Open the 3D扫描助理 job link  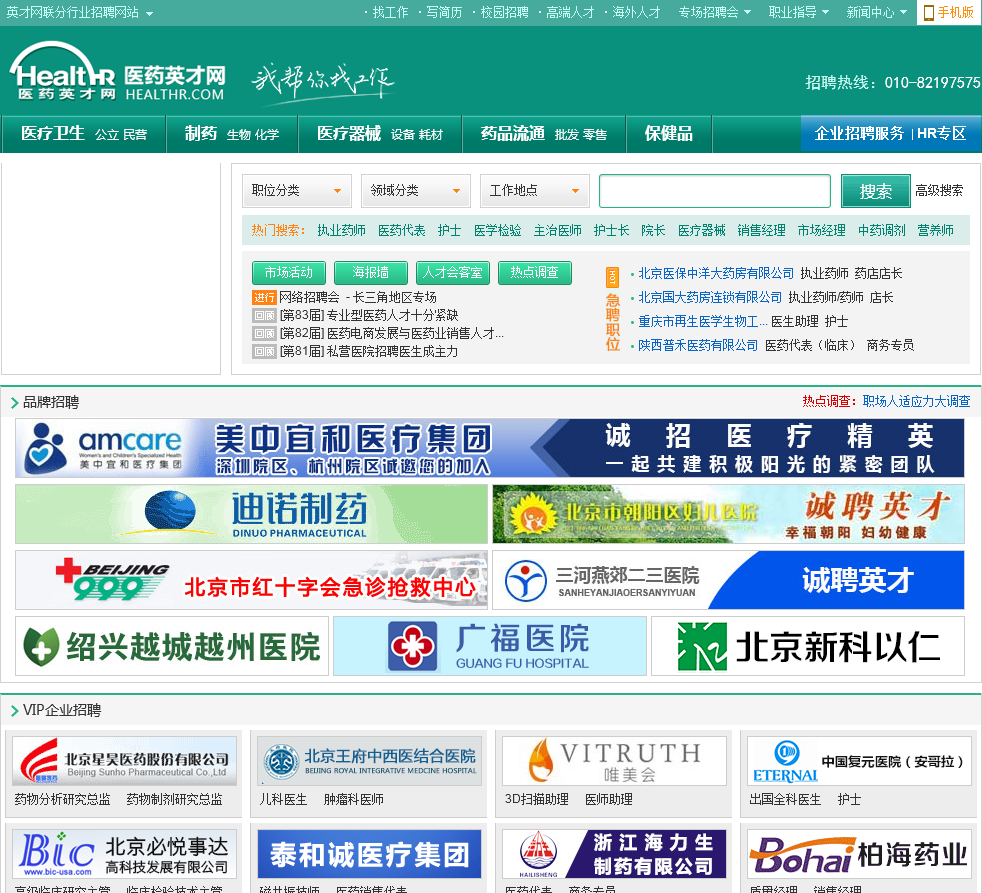[x=537, y=800]
